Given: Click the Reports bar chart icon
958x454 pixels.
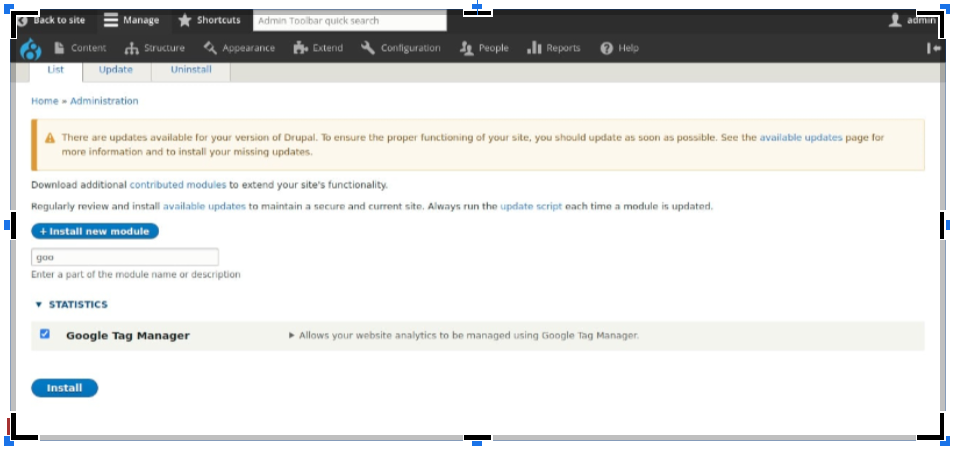Looking at the screenshot, I should [x=534, y=48].
